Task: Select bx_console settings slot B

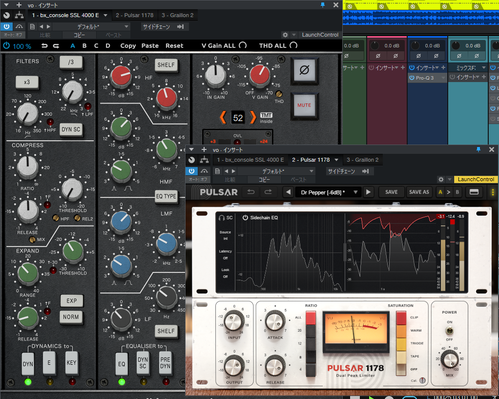Action: [84, 46]
